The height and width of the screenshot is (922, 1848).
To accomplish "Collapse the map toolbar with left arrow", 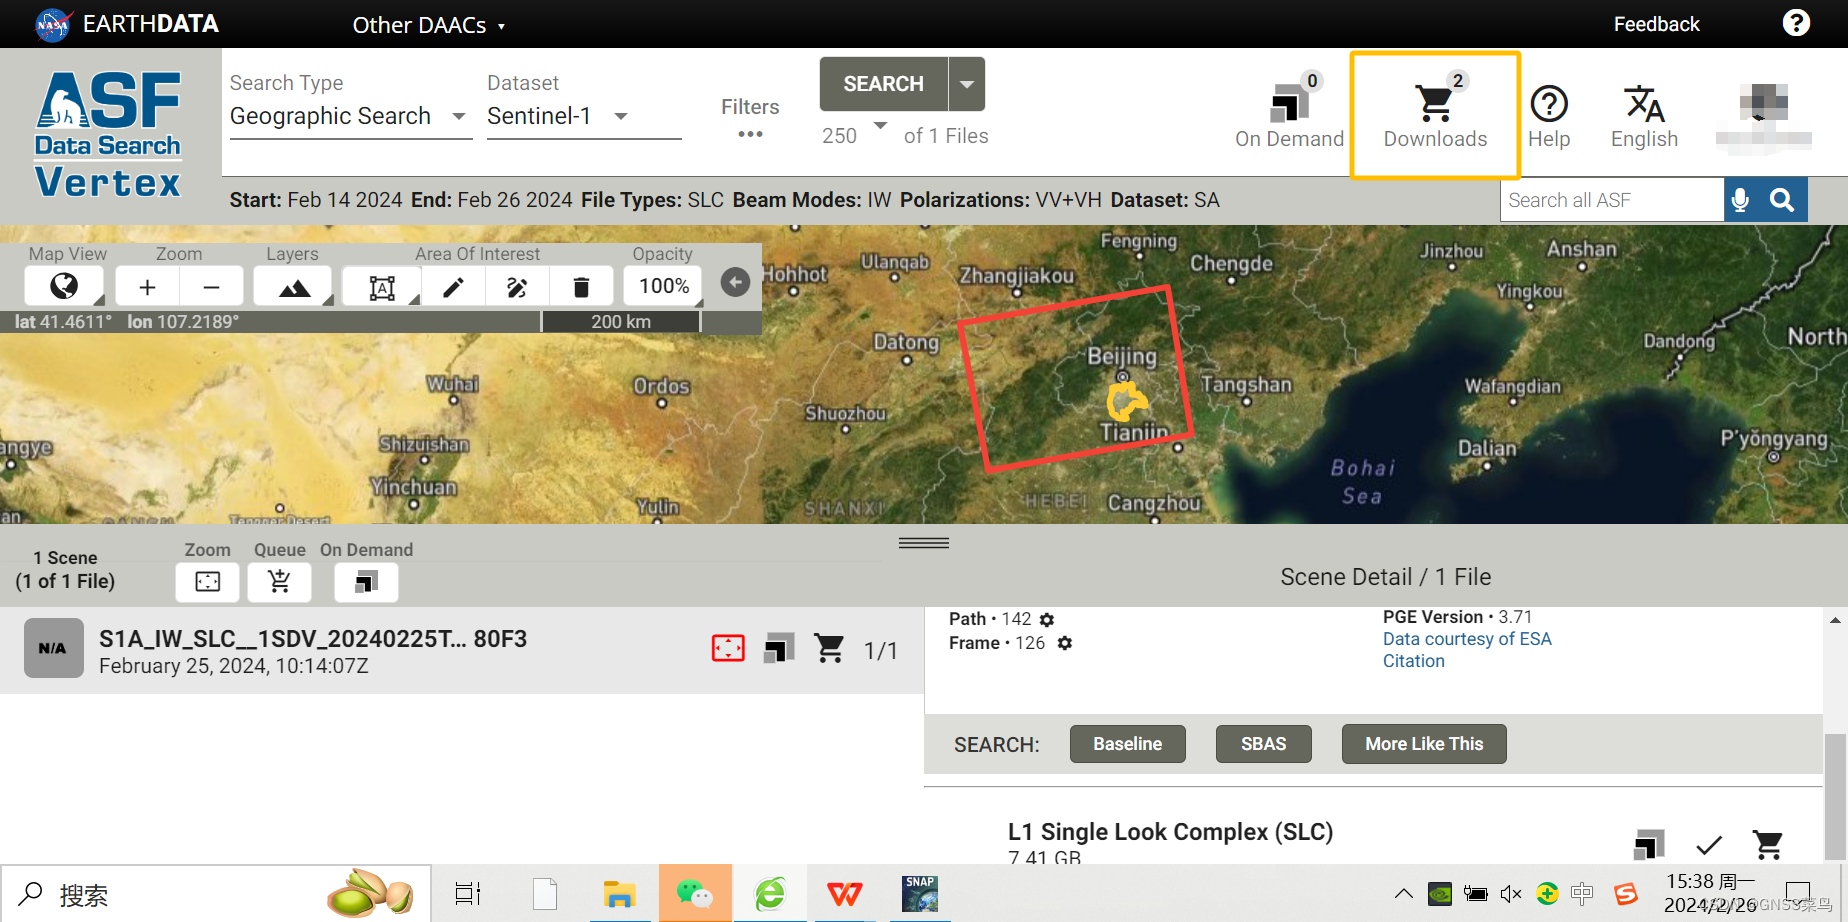I will pos(735,282).
